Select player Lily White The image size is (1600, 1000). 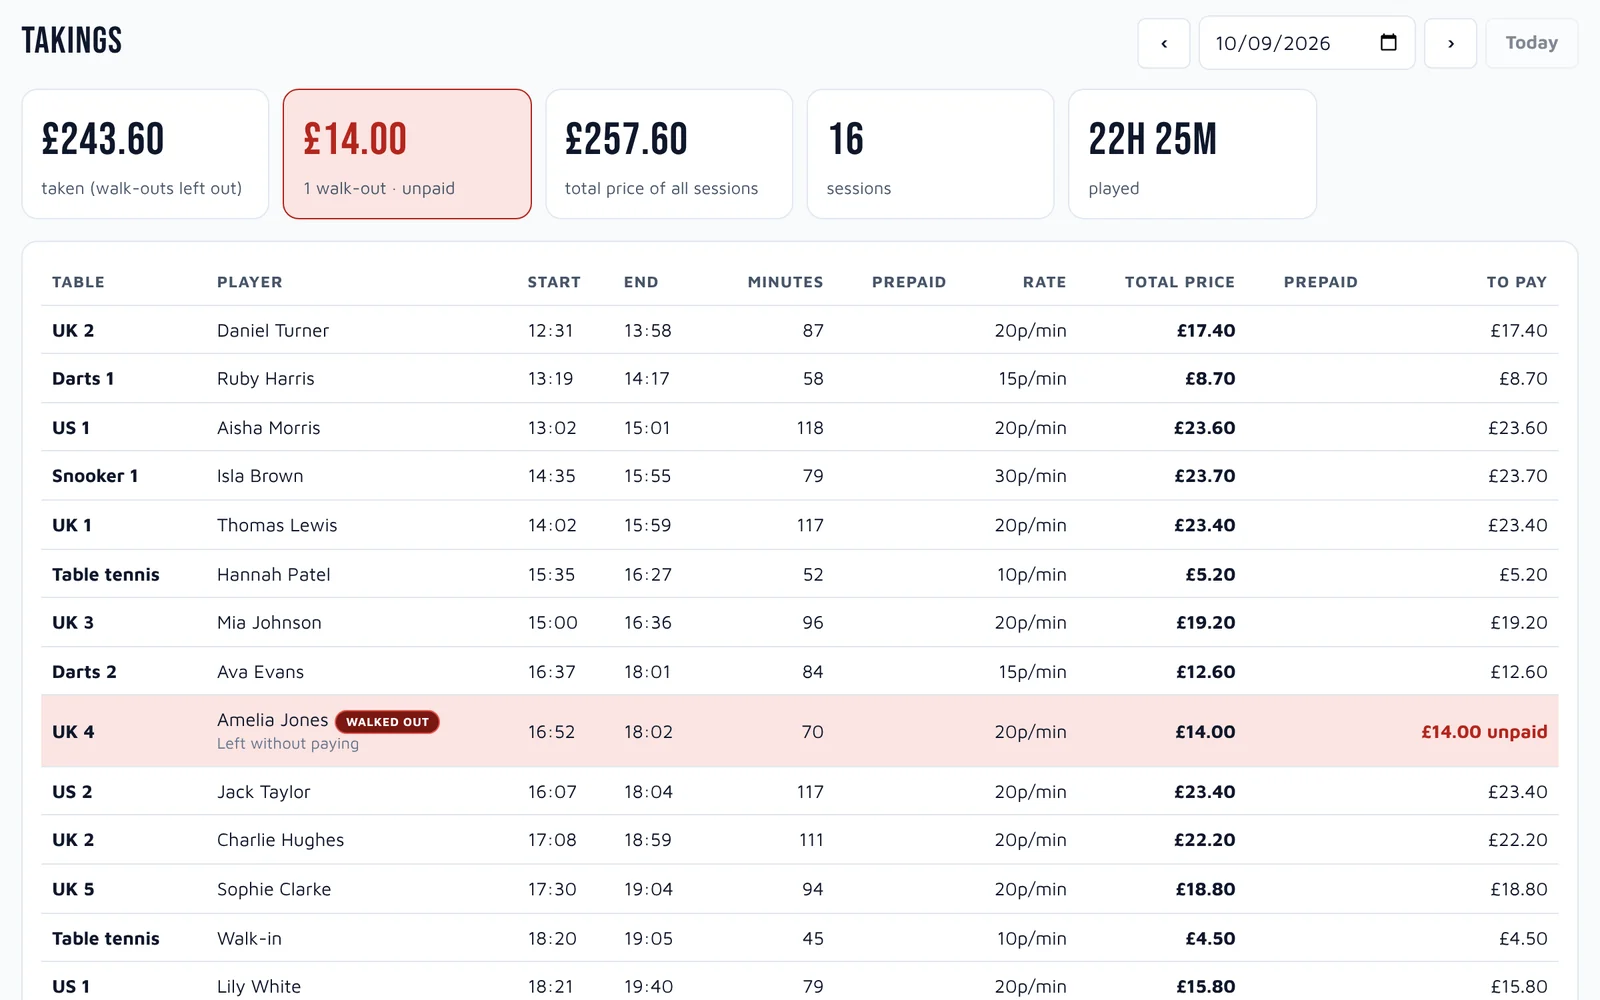click(259, 987)
